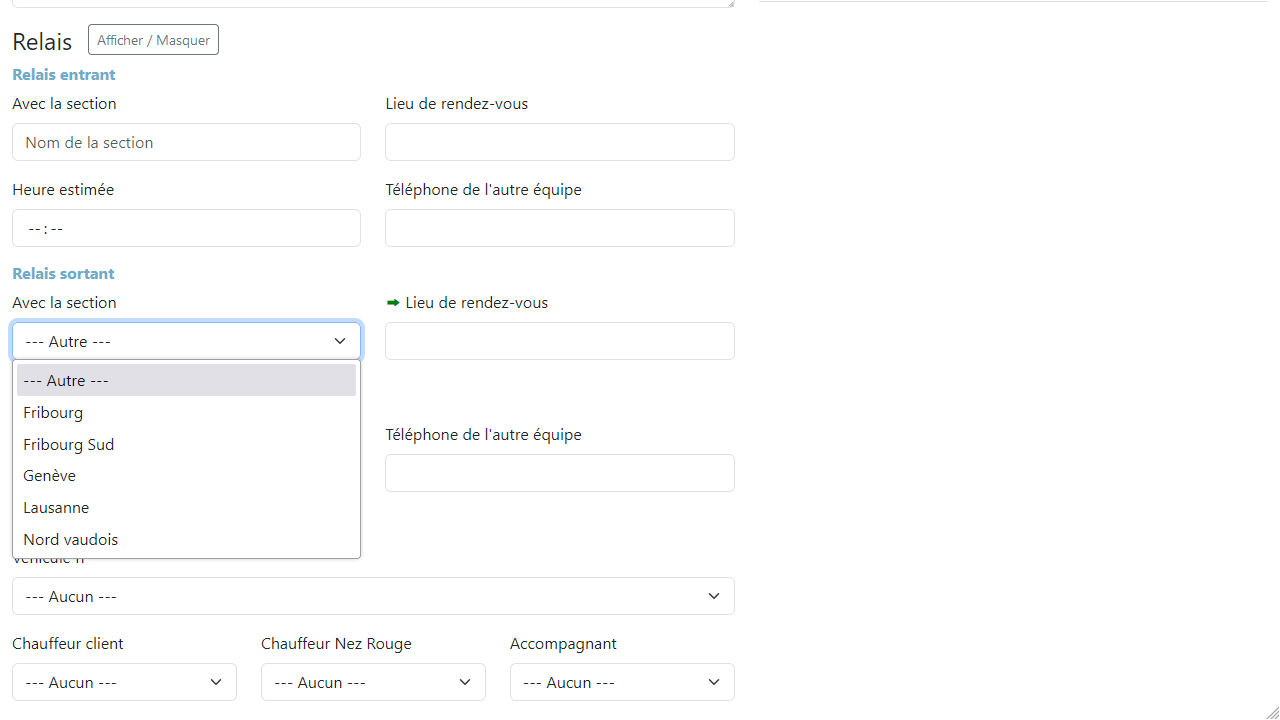Select Genève in the section list
This screenshot has width=1280, height=720.
point(186,476)
